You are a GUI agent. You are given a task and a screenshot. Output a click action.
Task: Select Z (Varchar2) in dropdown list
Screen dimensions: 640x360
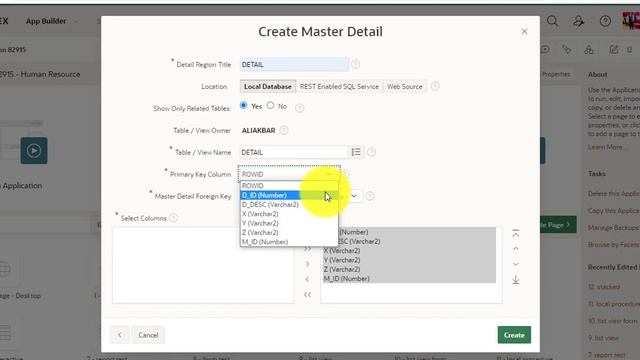tap(289, 233)
